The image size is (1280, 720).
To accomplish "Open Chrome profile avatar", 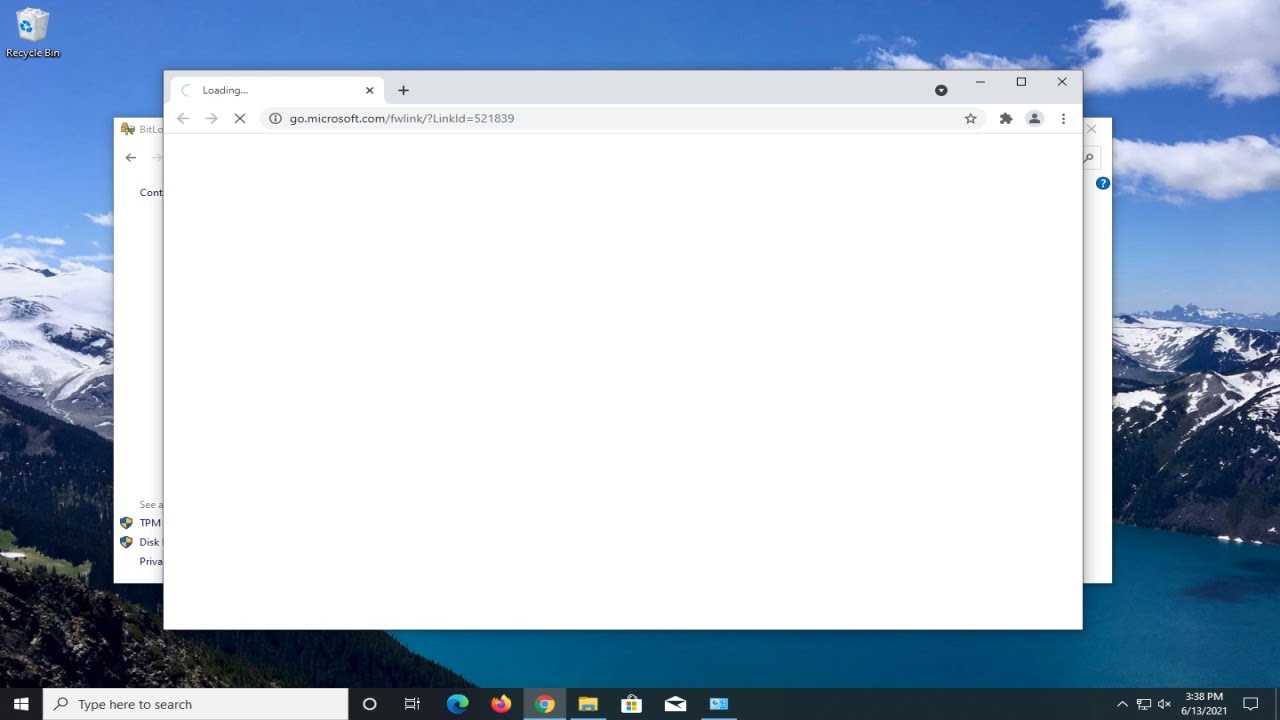I will (1034, 118).
